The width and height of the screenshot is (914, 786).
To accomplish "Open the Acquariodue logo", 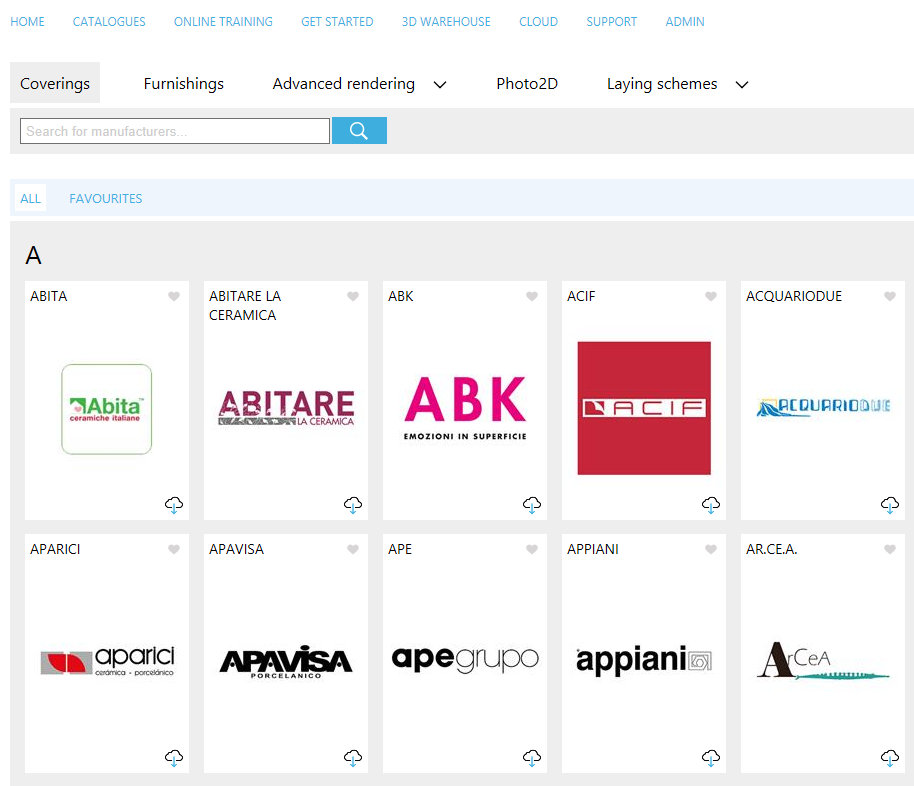I will pos(822,407).
